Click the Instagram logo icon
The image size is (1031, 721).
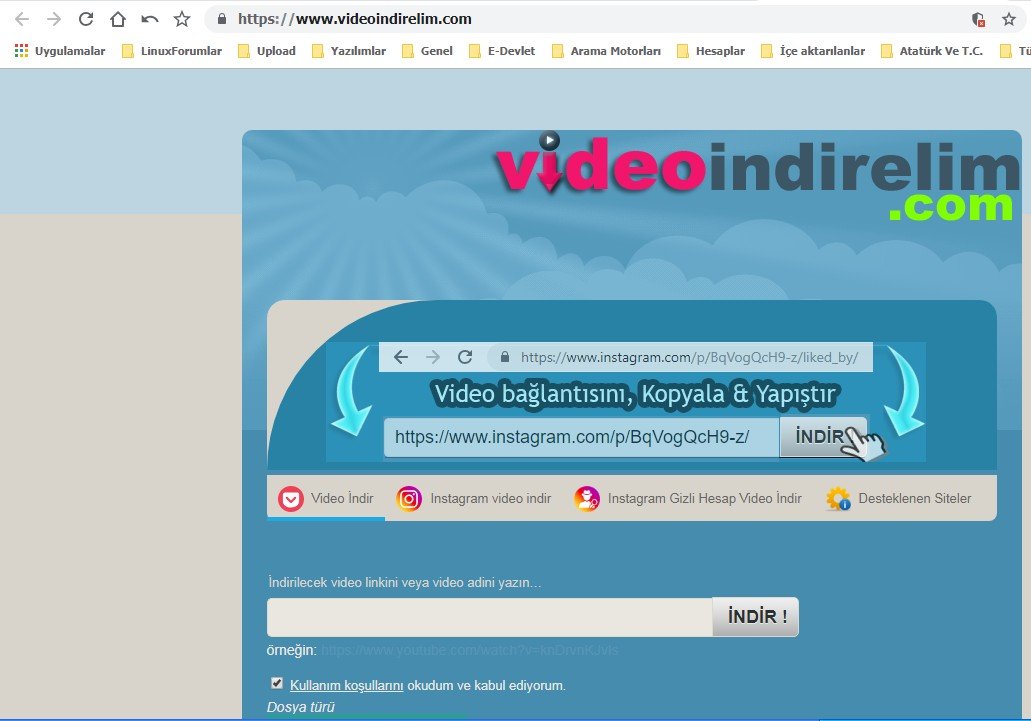(x=408, y=499)
